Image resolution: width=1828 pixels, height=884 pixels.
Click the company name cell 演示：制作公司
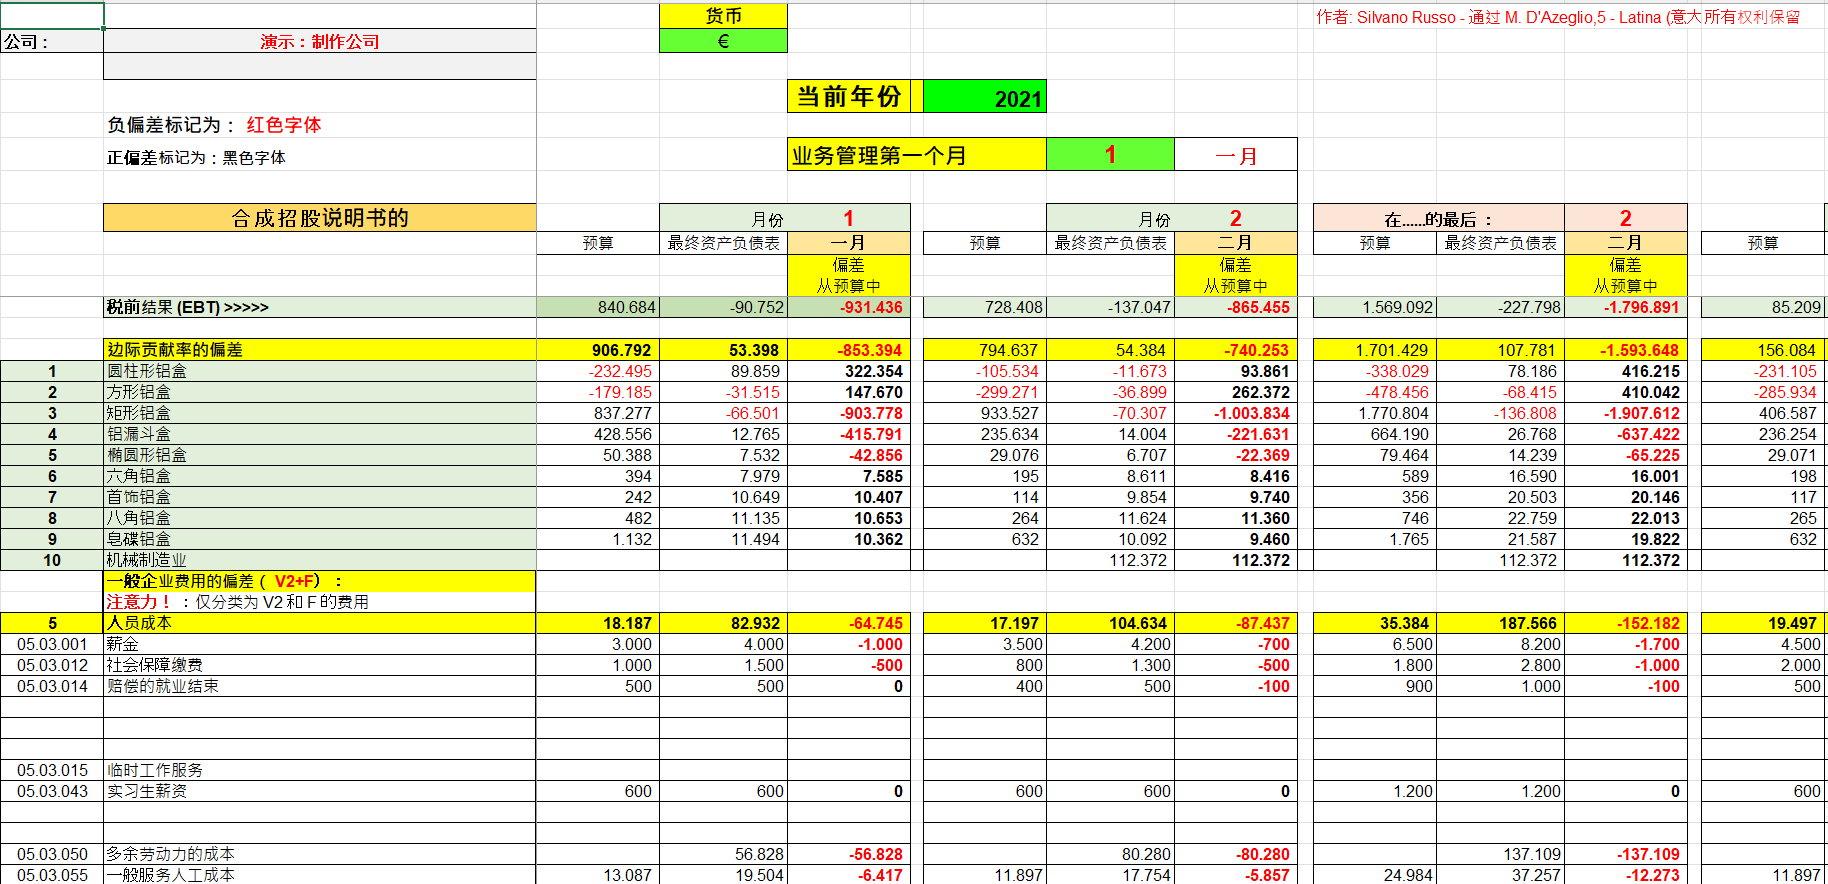pyautogui.click(x=320, y=41)
